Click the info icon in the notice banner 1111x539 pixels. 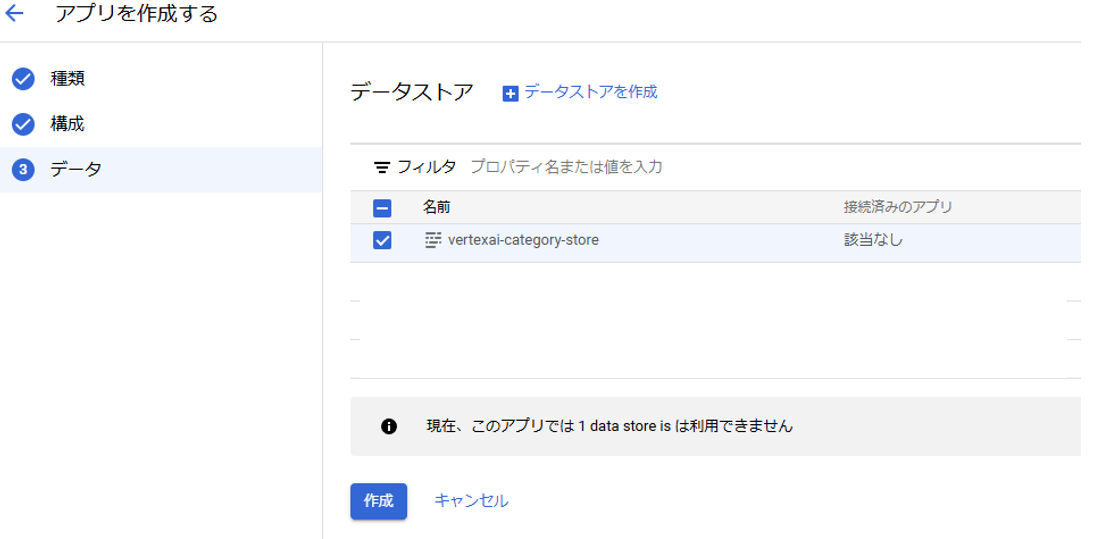[388, 426]
